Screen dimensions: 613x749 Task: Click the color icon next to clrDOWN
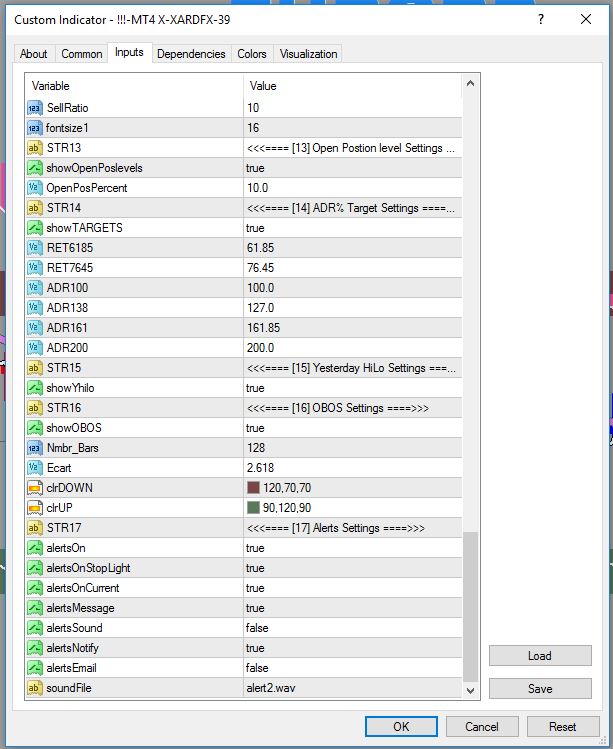(x=35, y=488)
